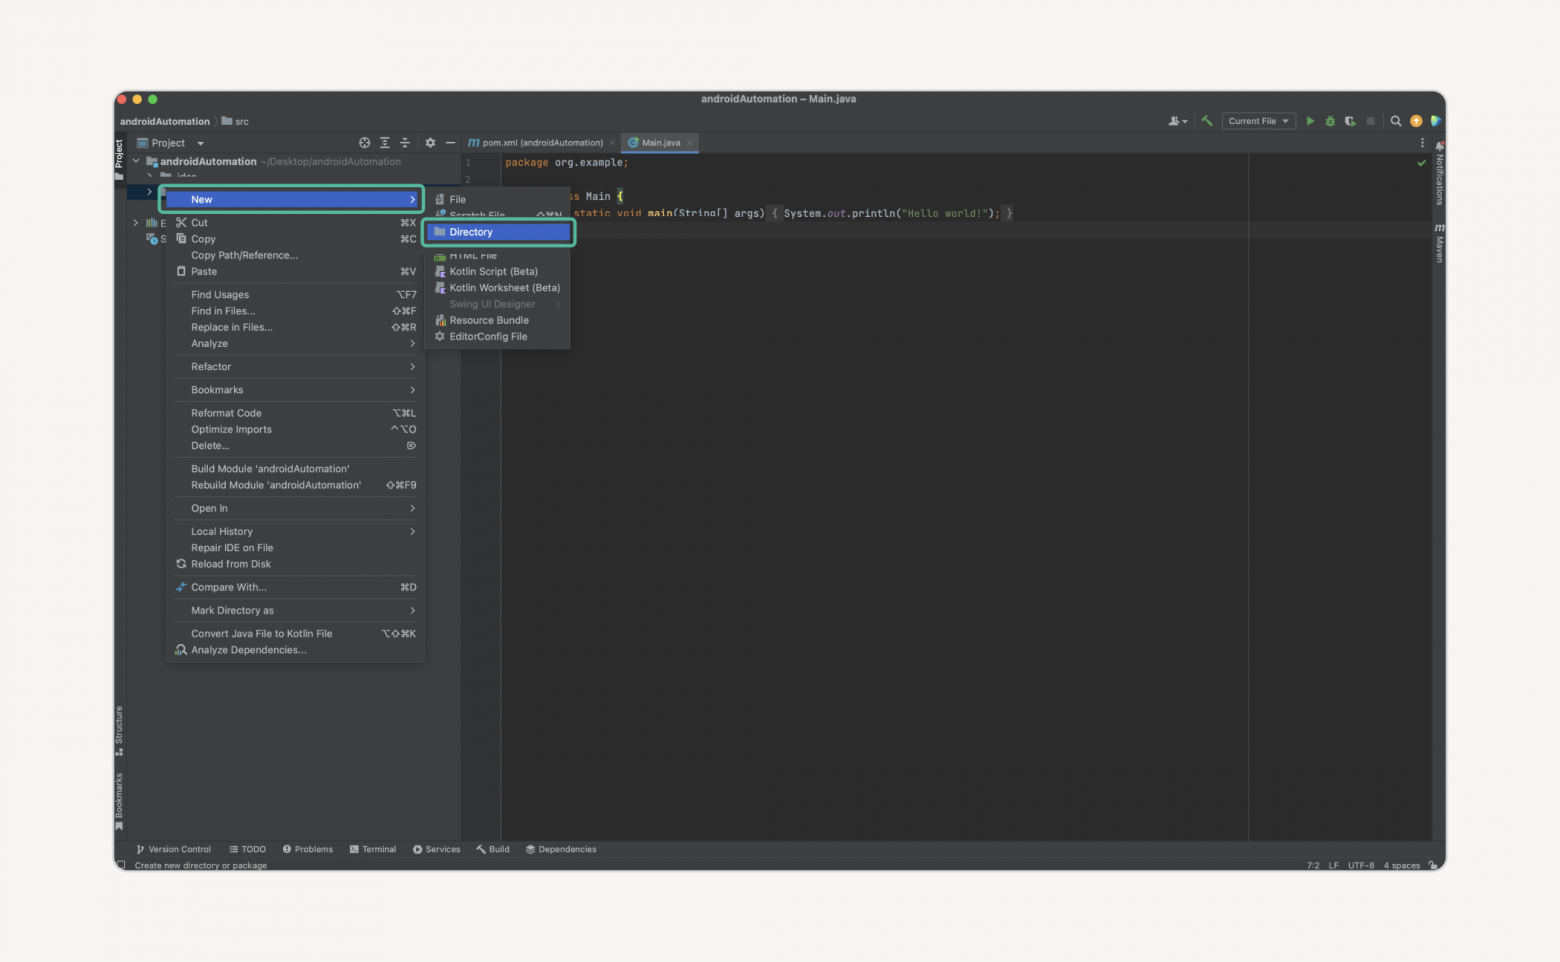Open the Notifications side panel
Screen dimensions: 1560x962
pyautogui.click(x=1440, y=174)
